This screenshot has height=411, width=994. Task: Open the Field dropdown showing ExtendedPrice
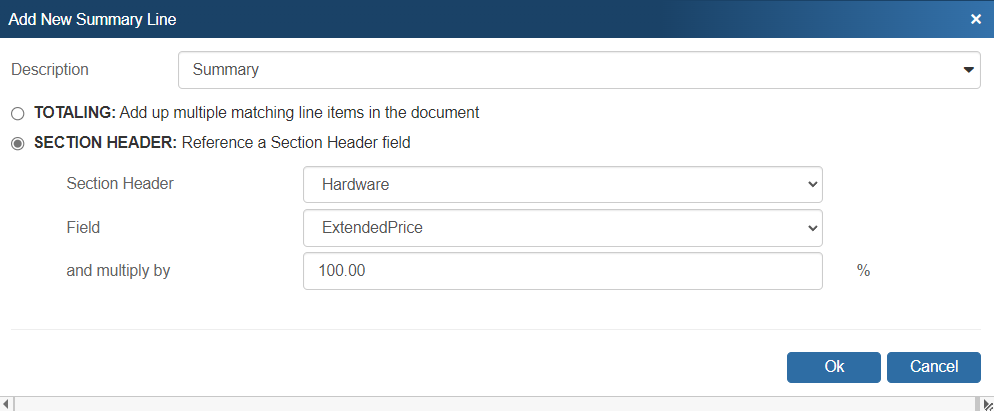pos(562,228)
